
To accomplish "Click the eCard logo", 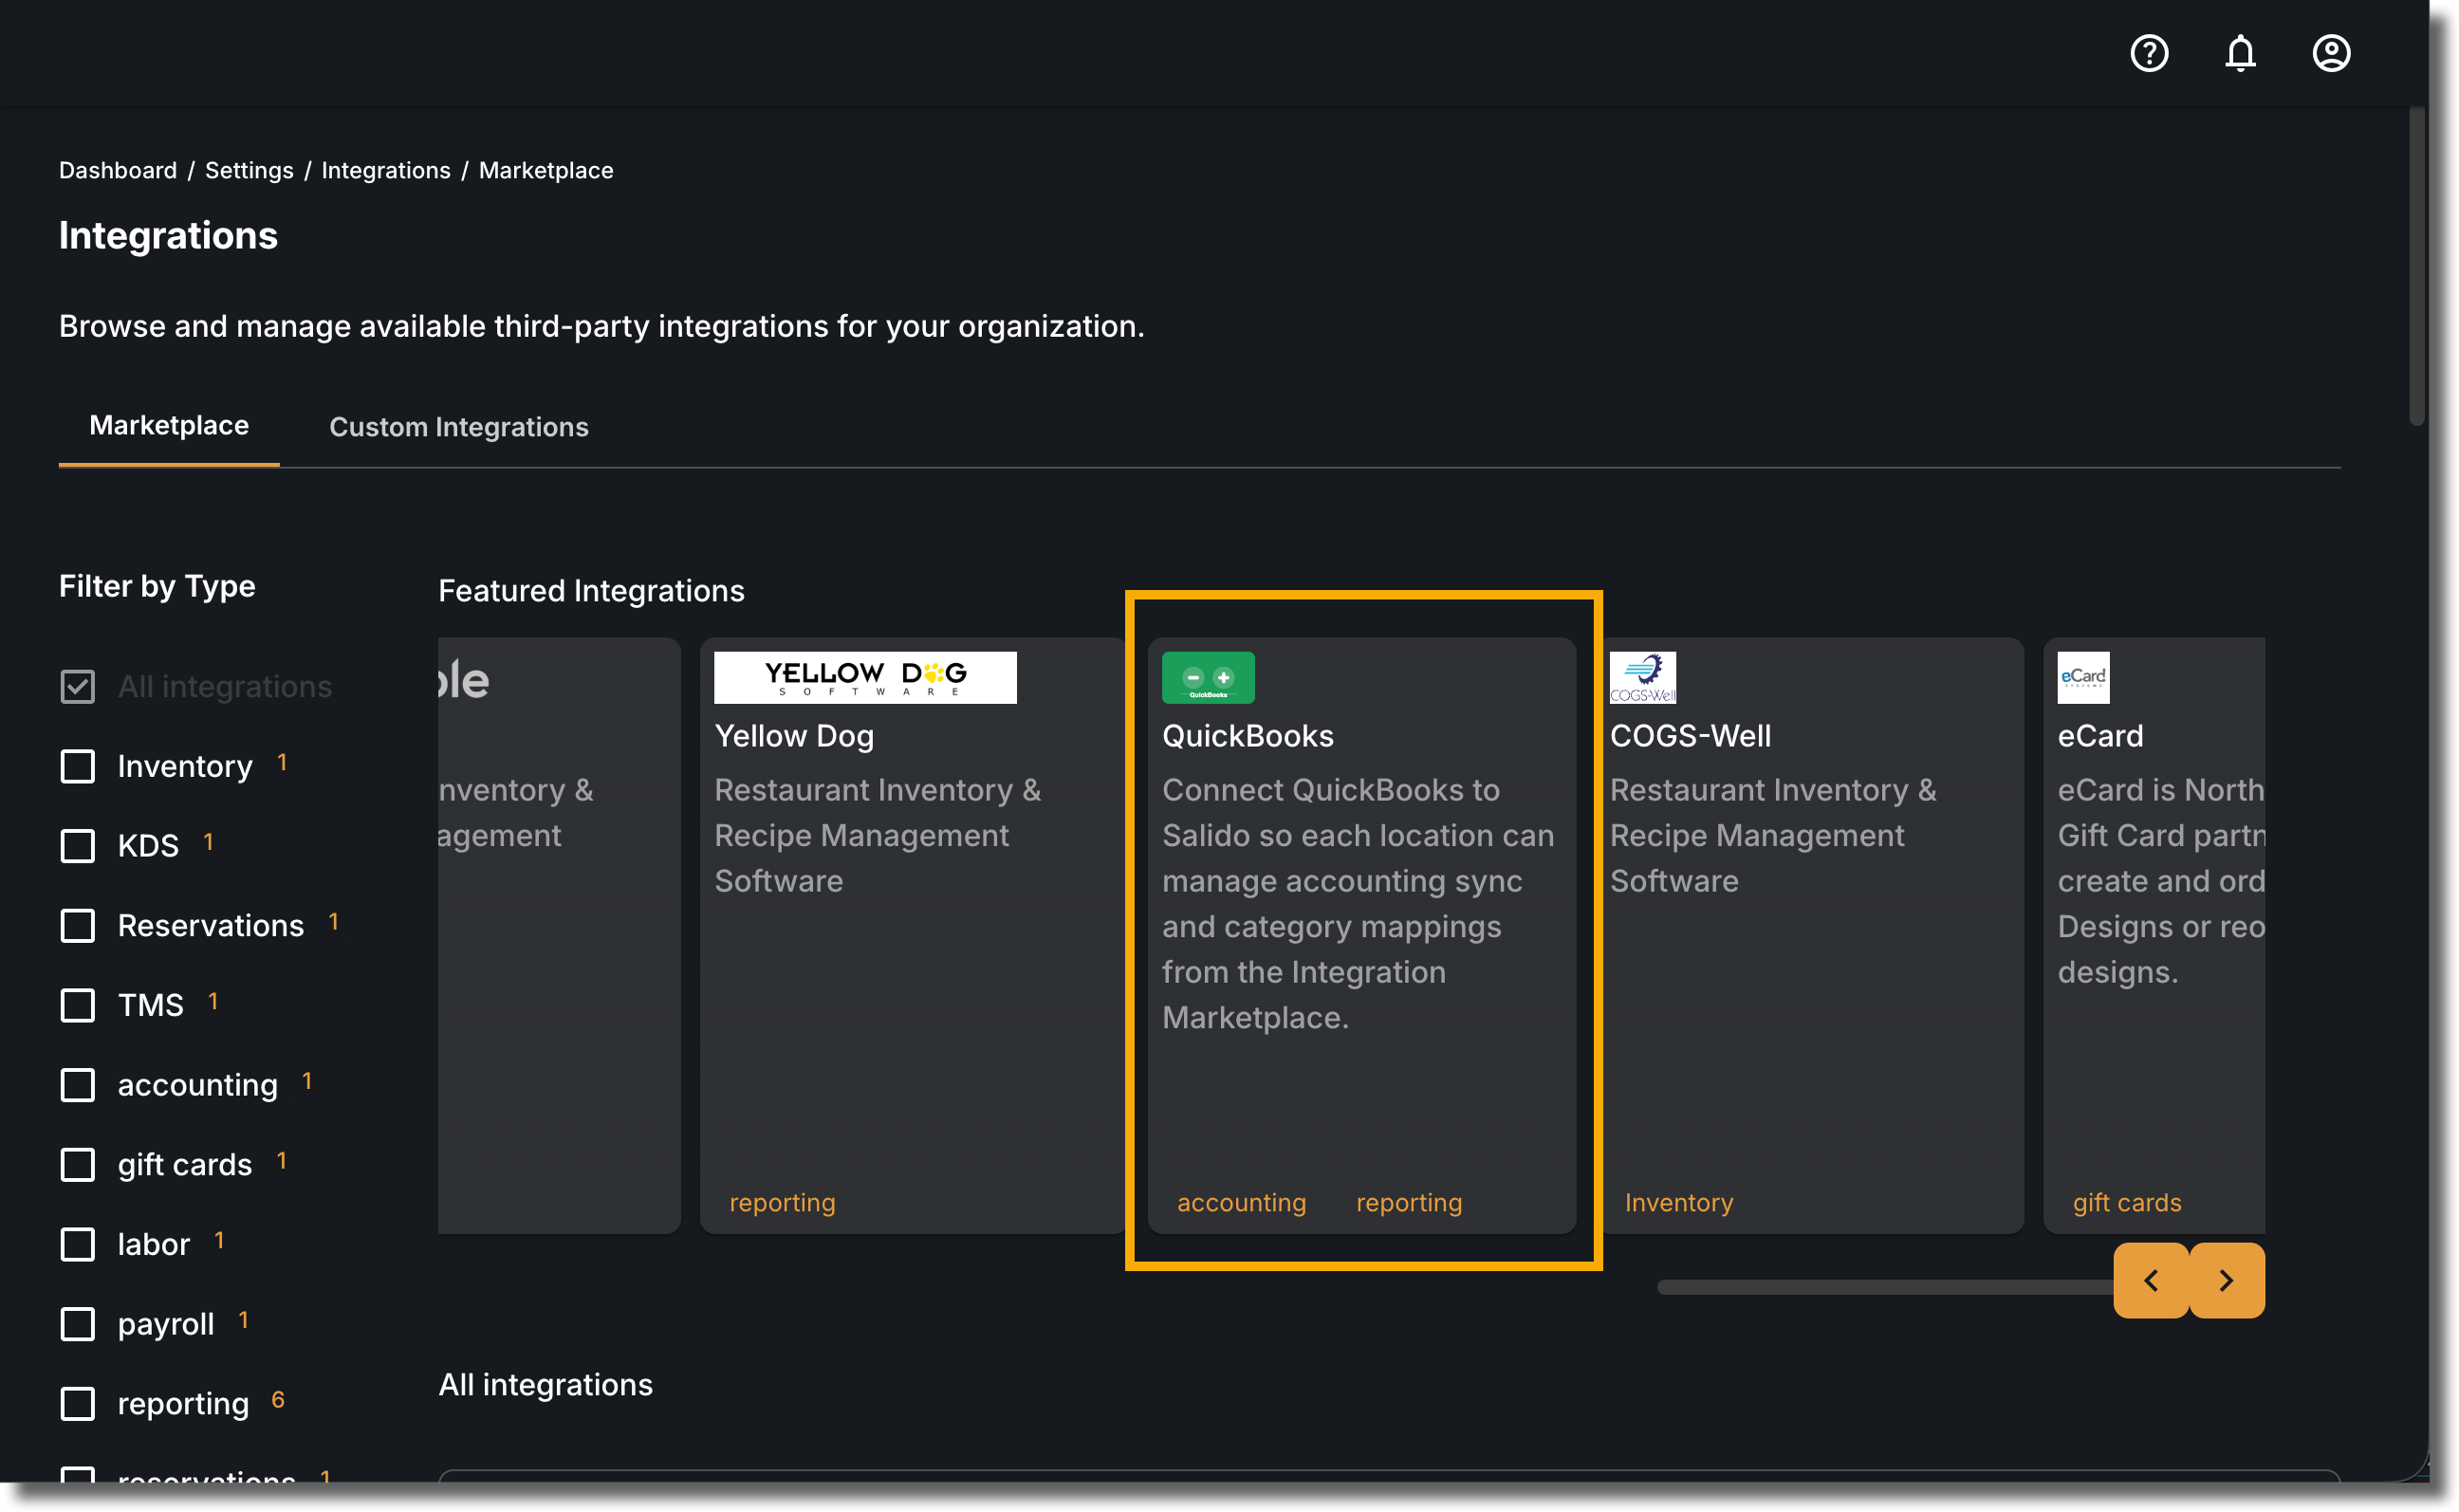I will [2083, 677].
